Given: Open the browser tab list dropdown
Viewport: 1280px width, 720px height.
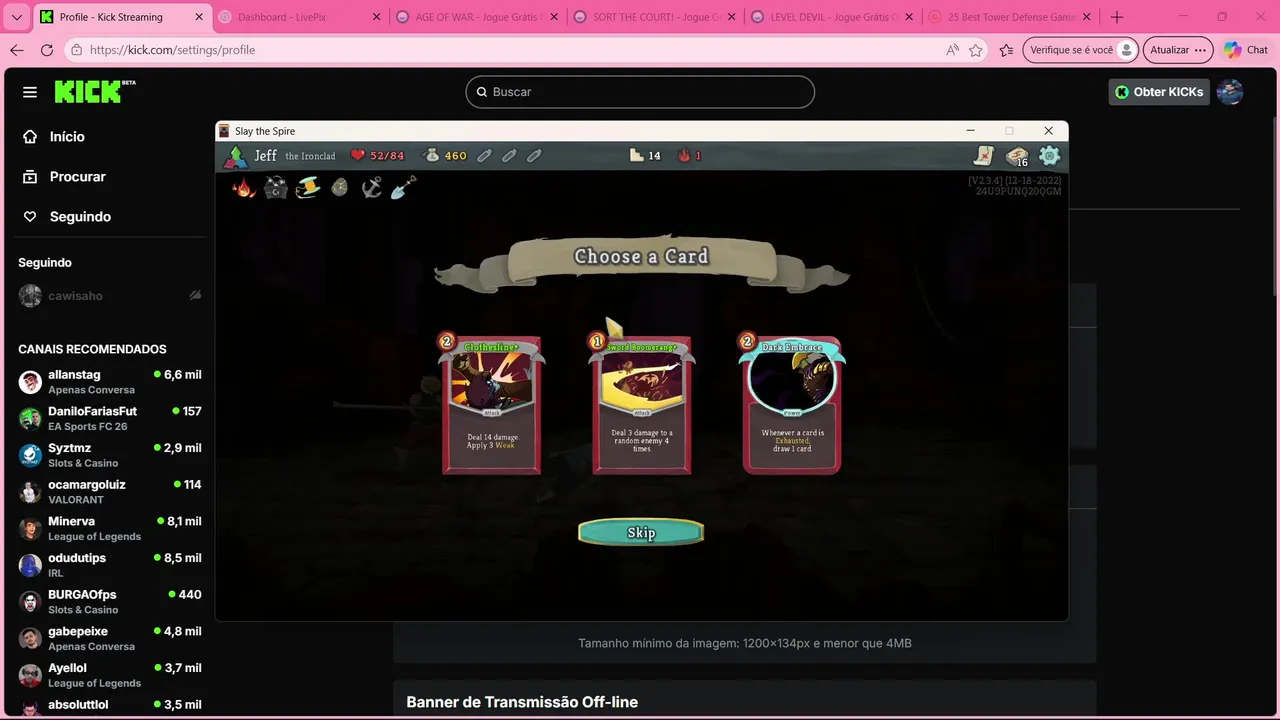Looking at the screenshot, I should (16, 17).
